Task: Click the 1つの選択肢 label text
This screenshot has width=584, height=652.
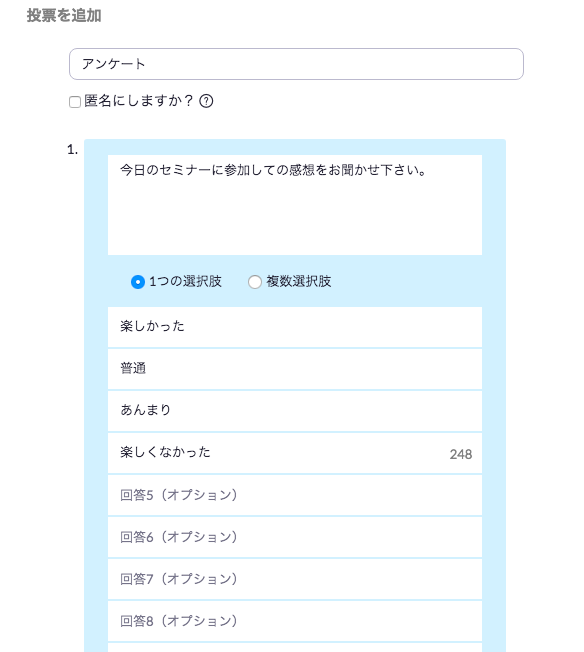Action: point(185,282)
